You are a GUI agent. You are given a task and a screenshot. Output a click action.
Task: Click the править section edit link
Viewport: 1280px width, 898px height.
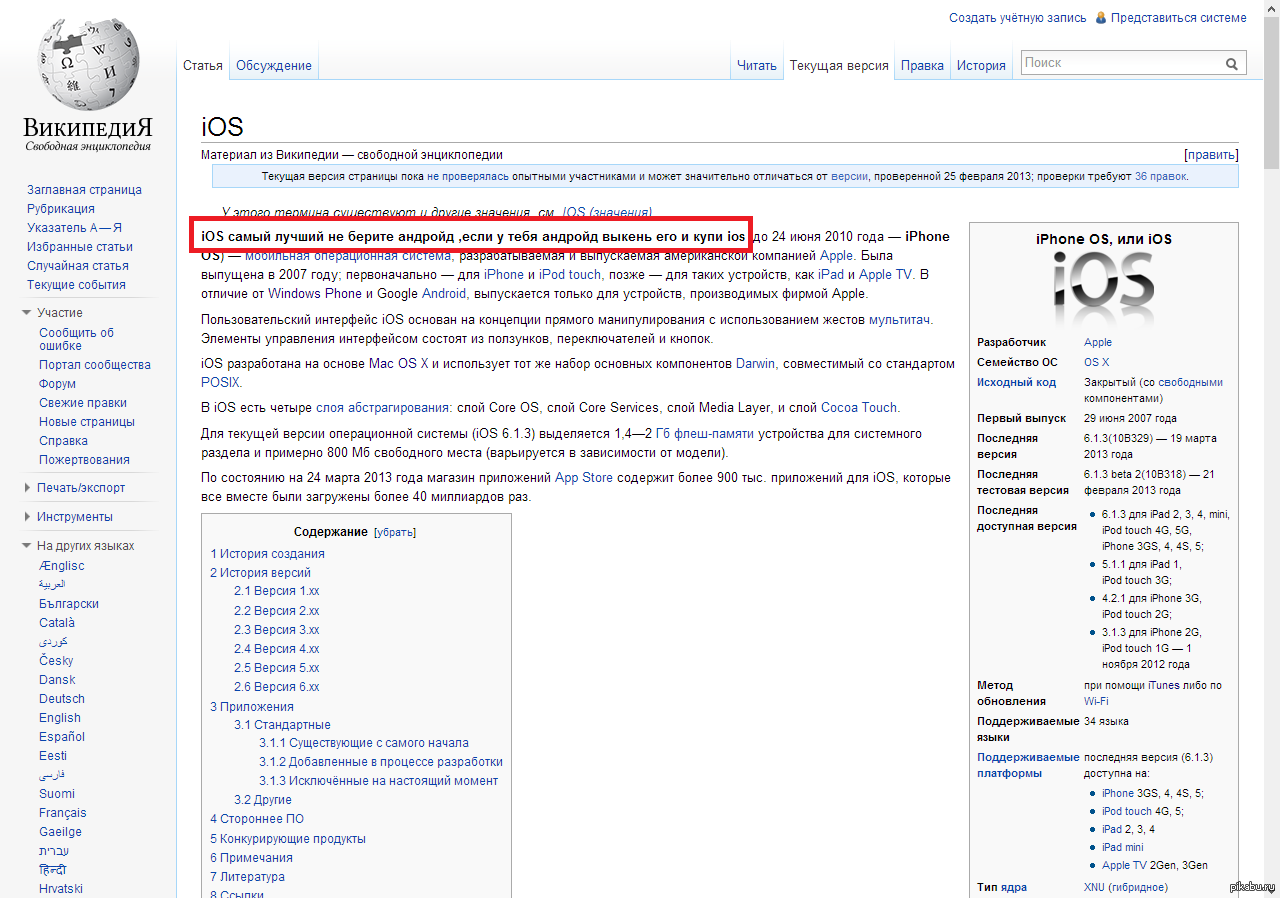click(x=1211, y=155)
